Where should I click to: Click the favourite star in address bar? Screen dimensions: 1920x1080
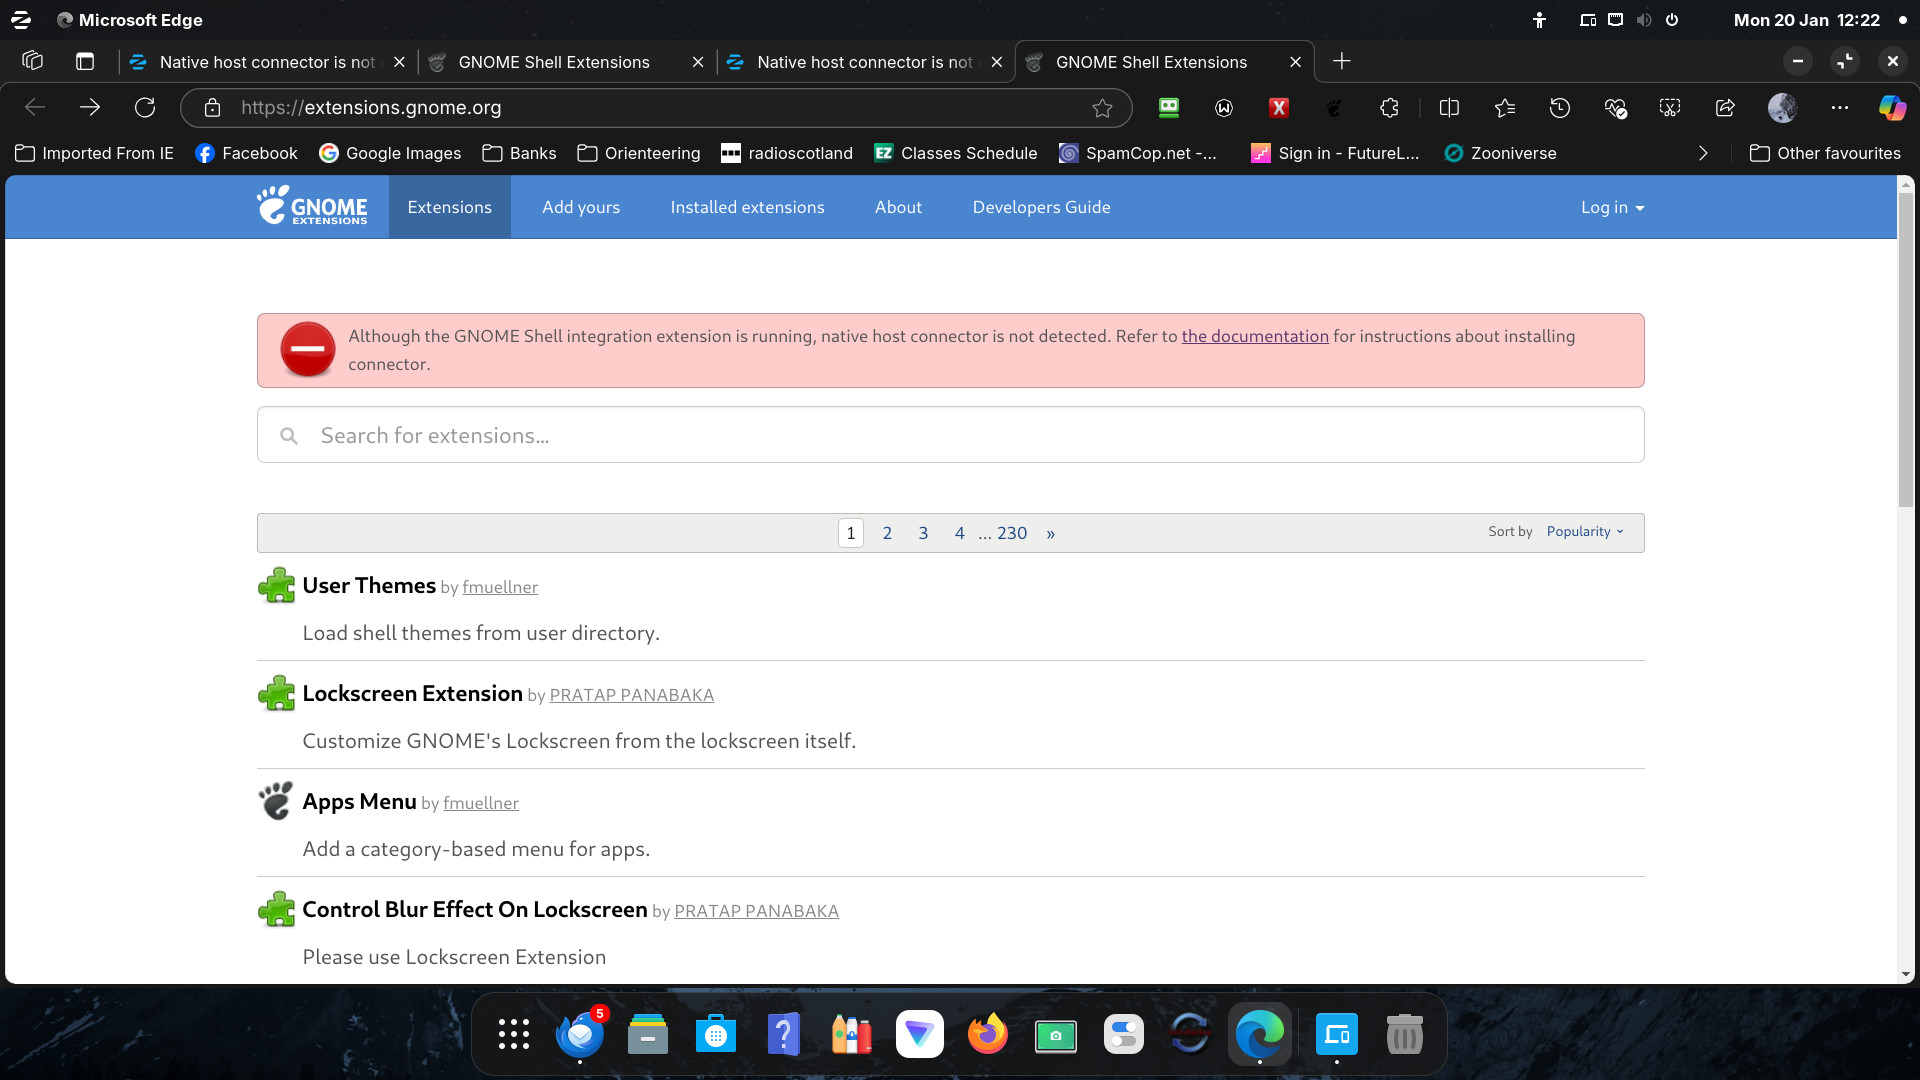point(1102,108)
